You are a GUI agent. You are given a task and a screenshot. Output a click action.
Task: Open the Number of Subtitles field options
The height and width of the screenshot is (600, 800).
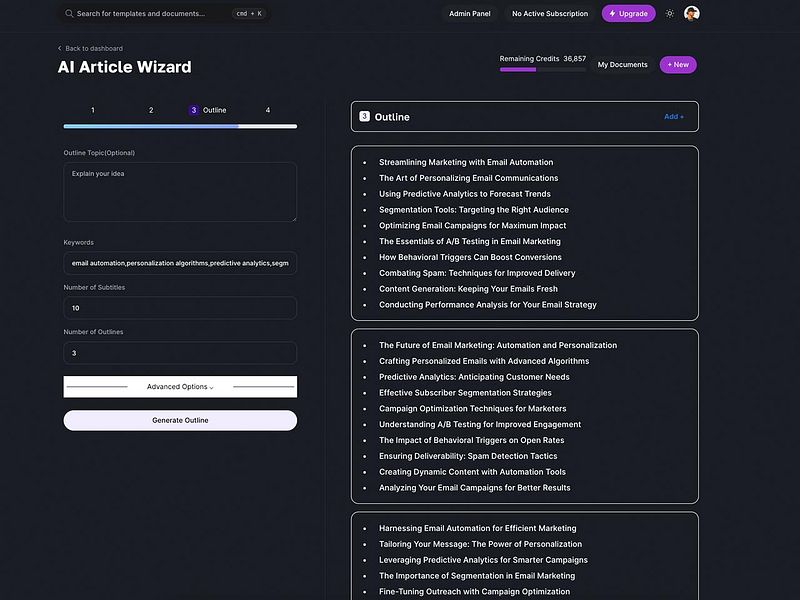(x=179, y=307)
